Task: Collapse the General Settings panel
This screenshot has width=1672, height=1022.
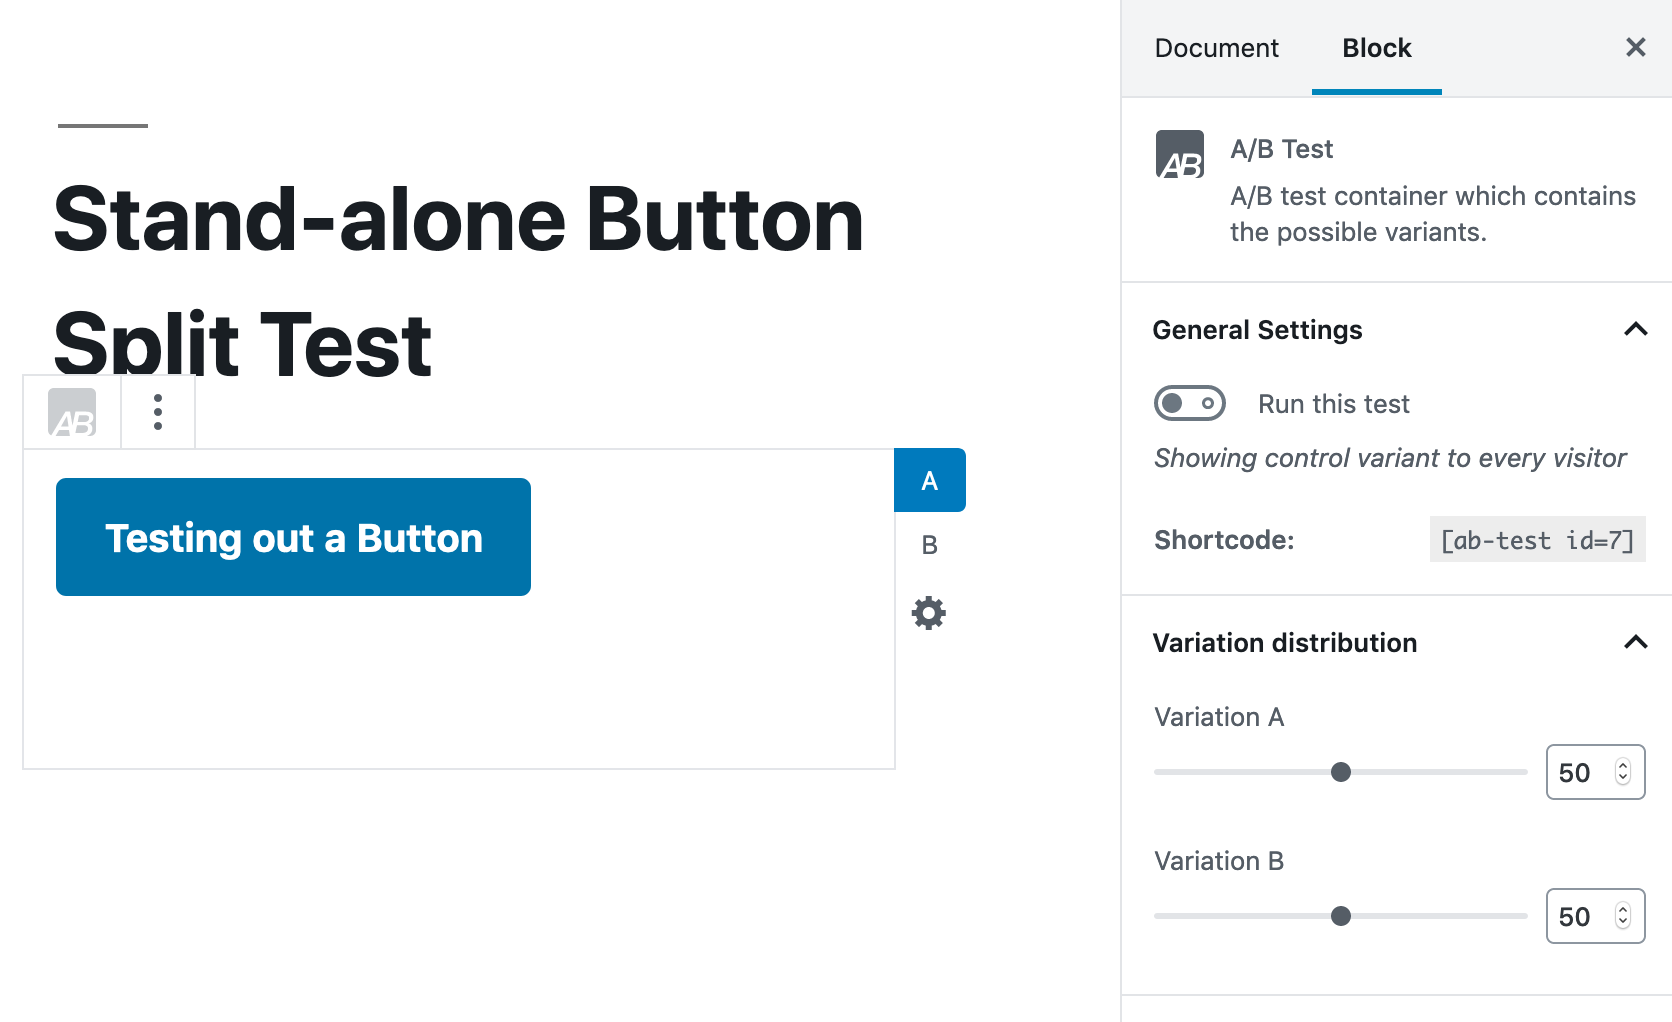Action: pos(1636,330)
